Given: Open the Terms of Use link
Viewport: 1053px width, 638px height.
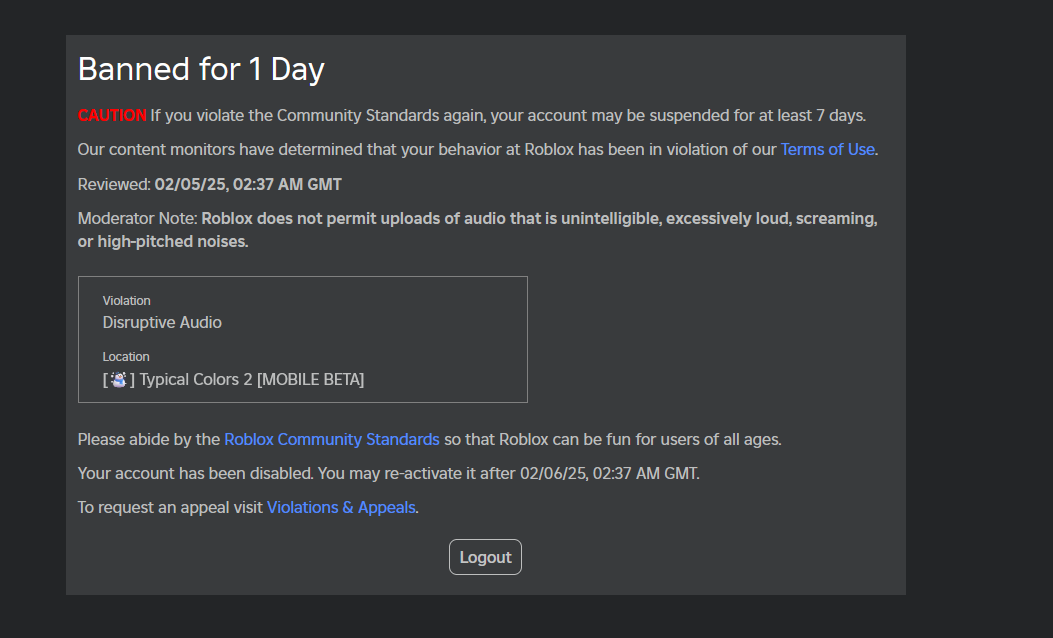Looking at the screenshot, I should coord(827,149).
